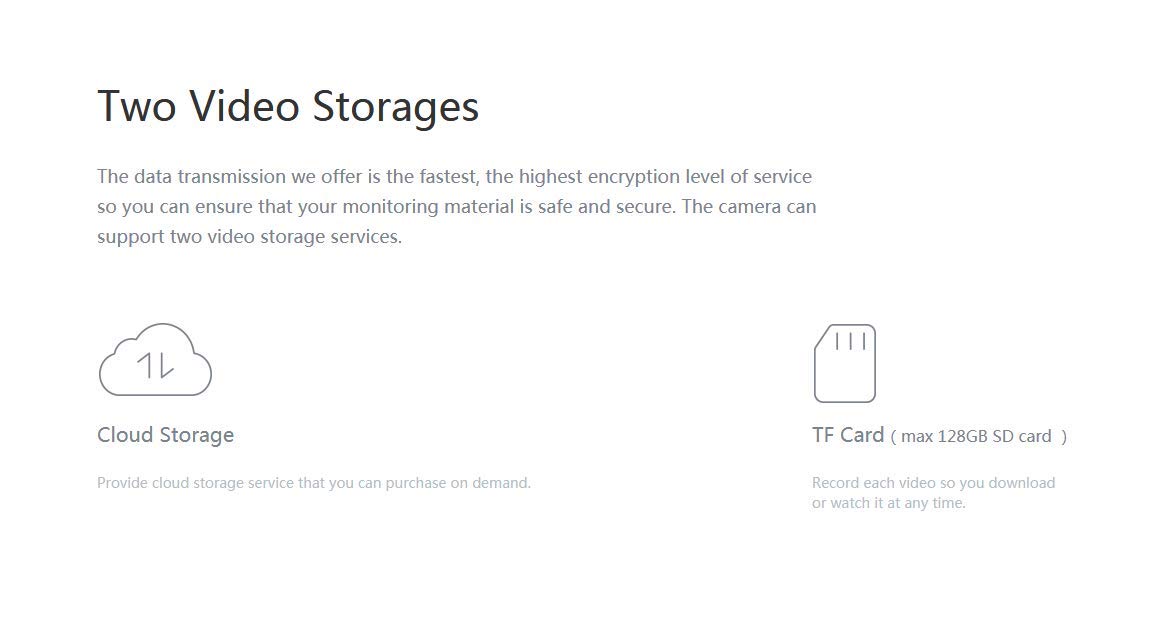Click the "TF Card" label
Viewport: 1171px width, 623px height.
tap(848, 435)
